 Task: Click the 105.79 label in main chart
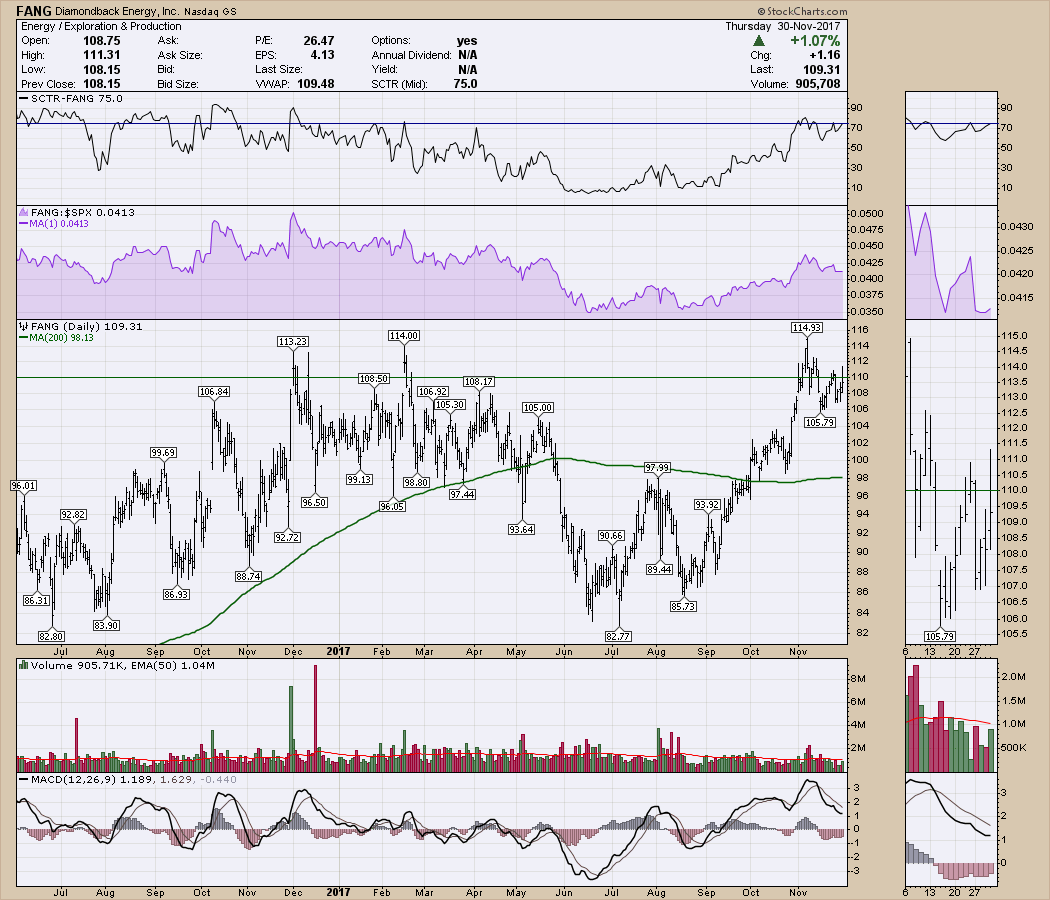820,423
